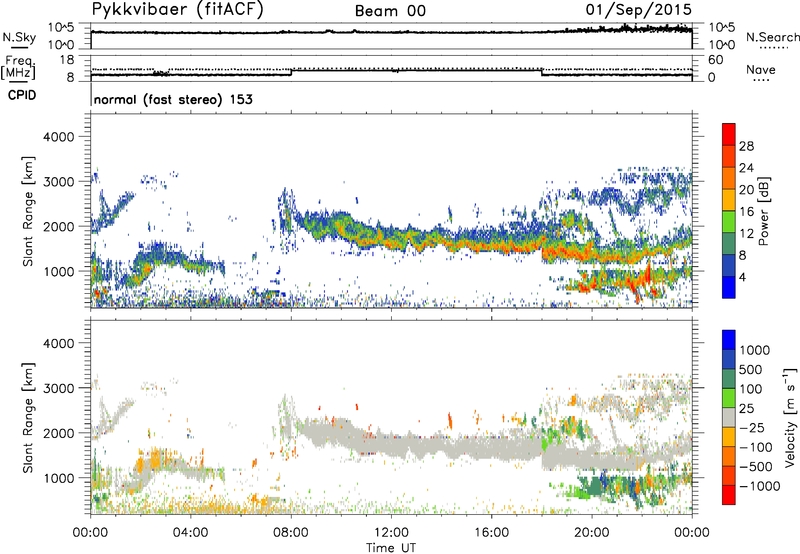Image resolution: width=800 pixels, height=554 pixels.
Task: Click the Slant Range [km] label of velocity panel
Action: tap(29, 417)
